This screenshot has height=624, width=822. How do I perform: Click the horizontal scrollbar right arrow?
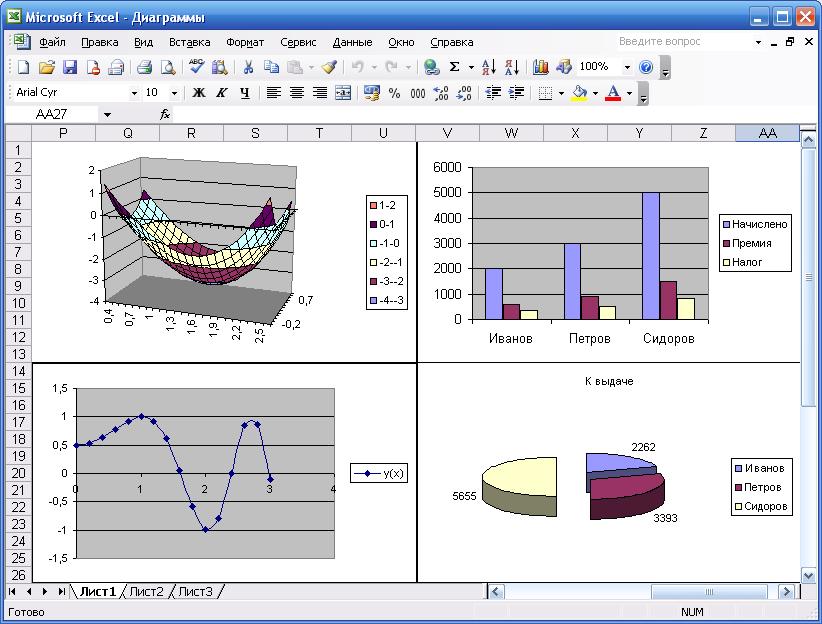pyautogui.click(x=786, y=591)
